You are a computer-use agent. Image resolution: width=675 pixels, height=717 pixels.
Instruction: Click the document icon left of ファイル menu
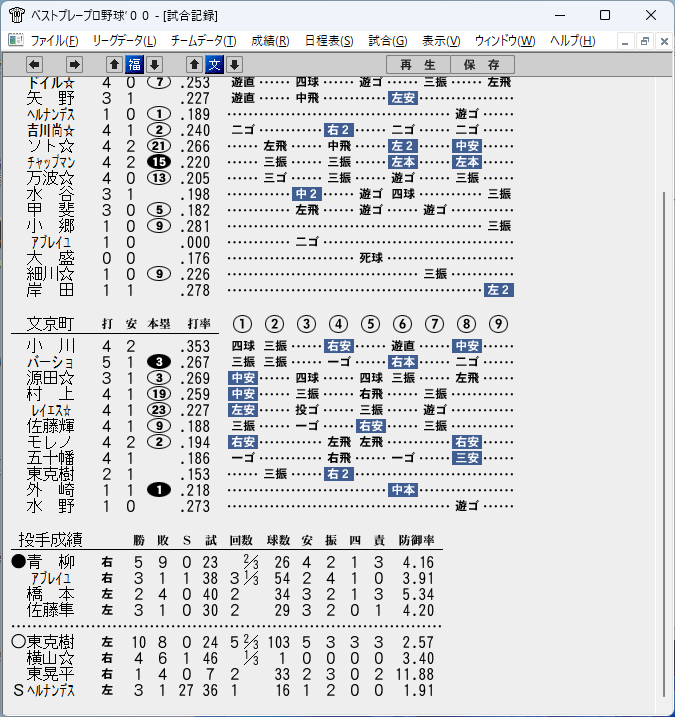pos(16,41)
